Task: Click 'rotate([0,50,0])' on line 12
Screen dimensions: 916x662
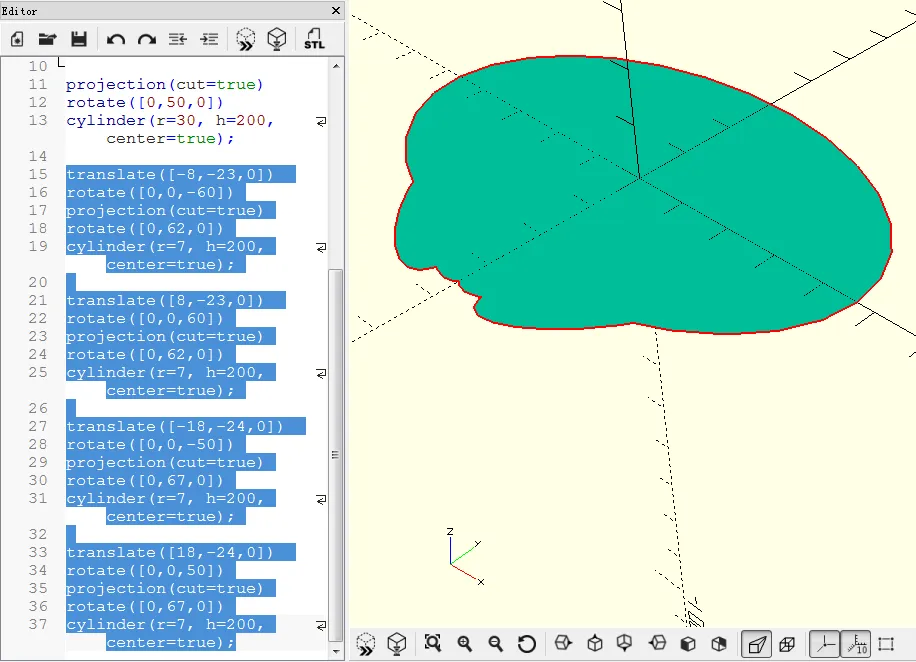Action: 145,102
